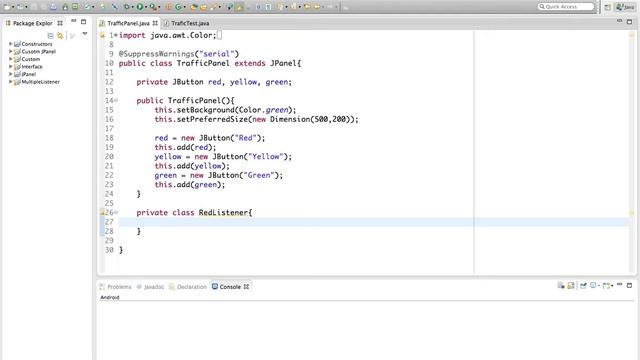The height and width of the screenshot is (360, 640).
Task: Click the Quick Access search field
Action: pos(566,7)
